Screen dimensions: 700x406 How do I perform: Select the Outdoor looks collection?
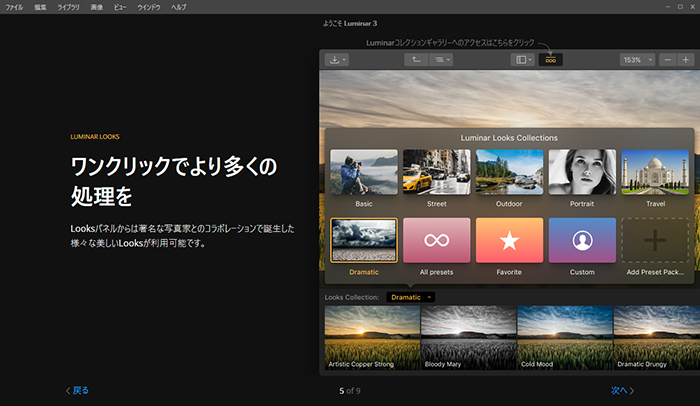point(509,172)
